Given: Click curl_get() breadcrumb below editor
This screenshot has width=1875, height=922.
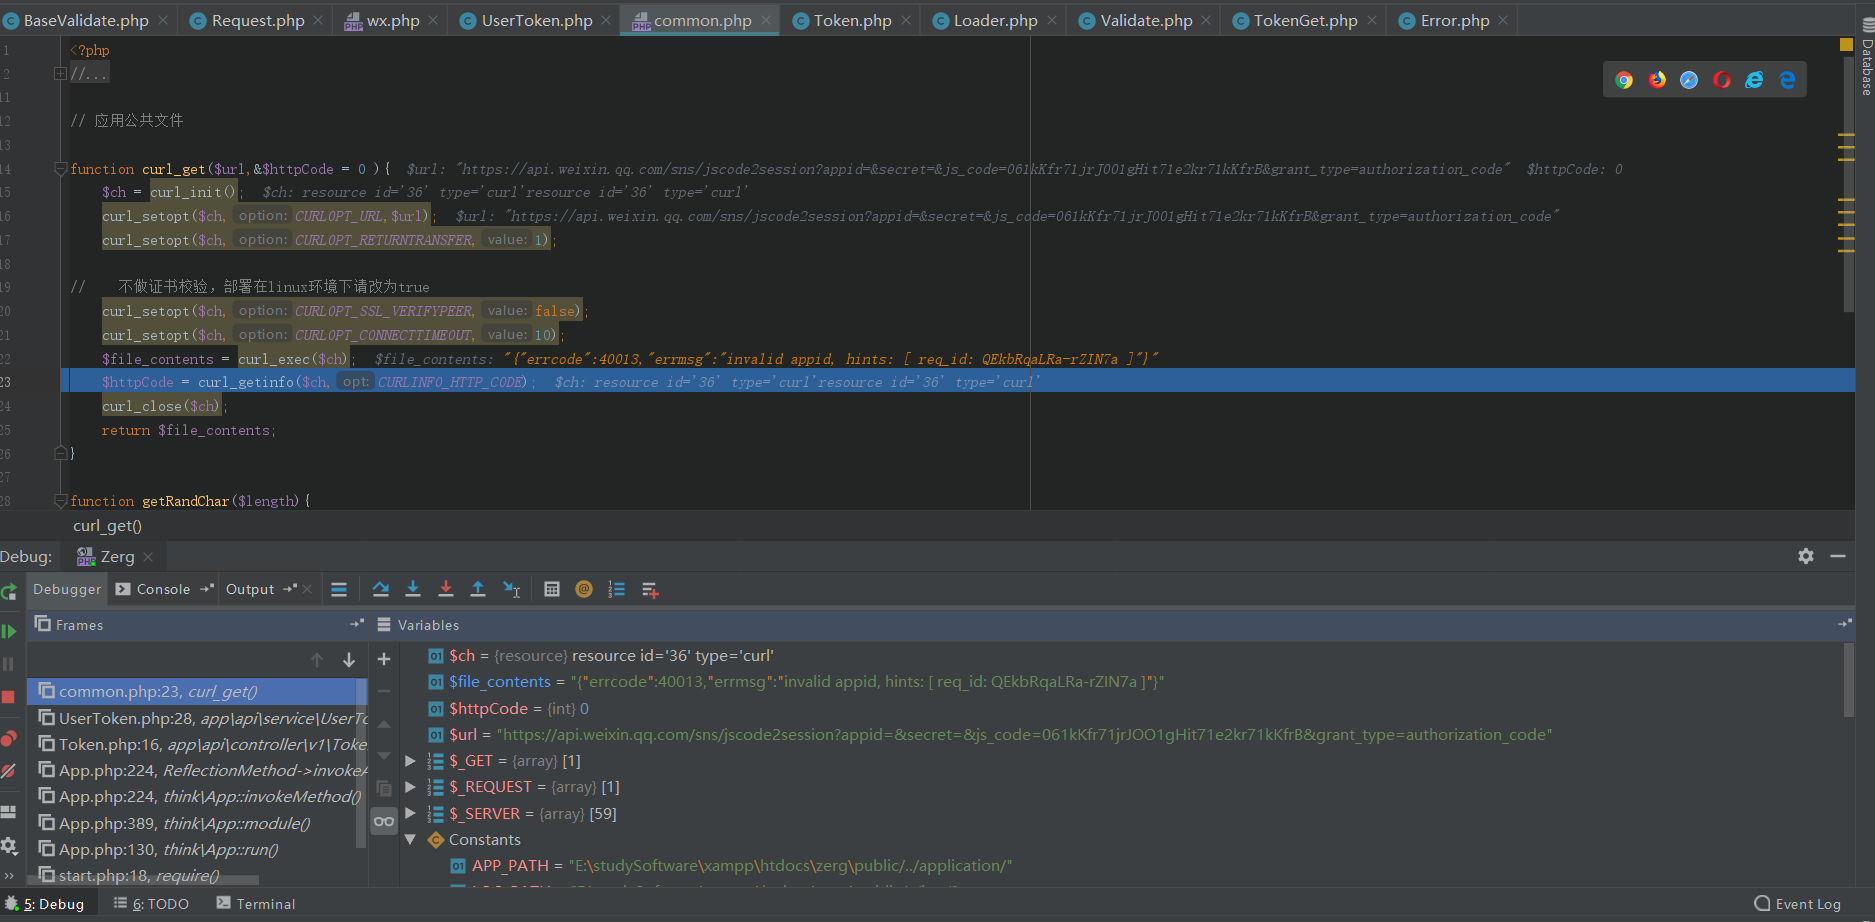Looking at the screenshot, I should [107, 525].
